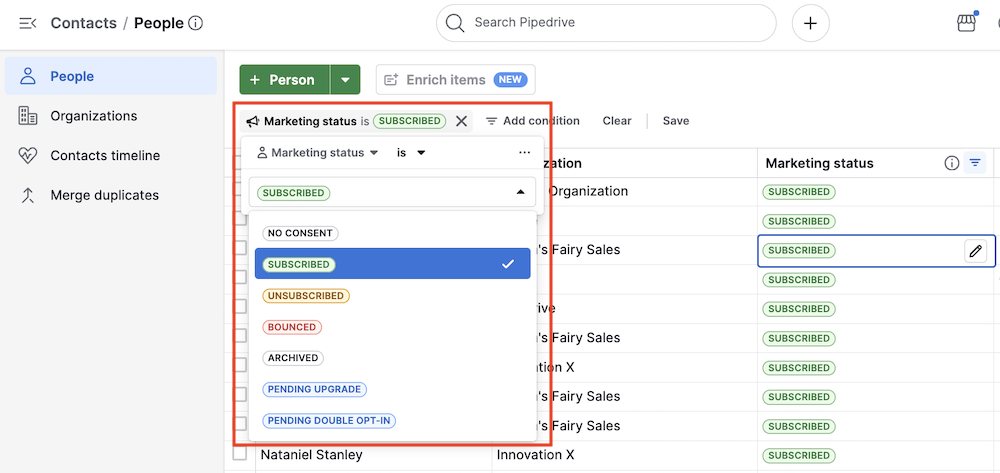1000x473 pixels.
Task: Select the PENDING DOUBLE OPT-IN option
Action: point(329,421)
